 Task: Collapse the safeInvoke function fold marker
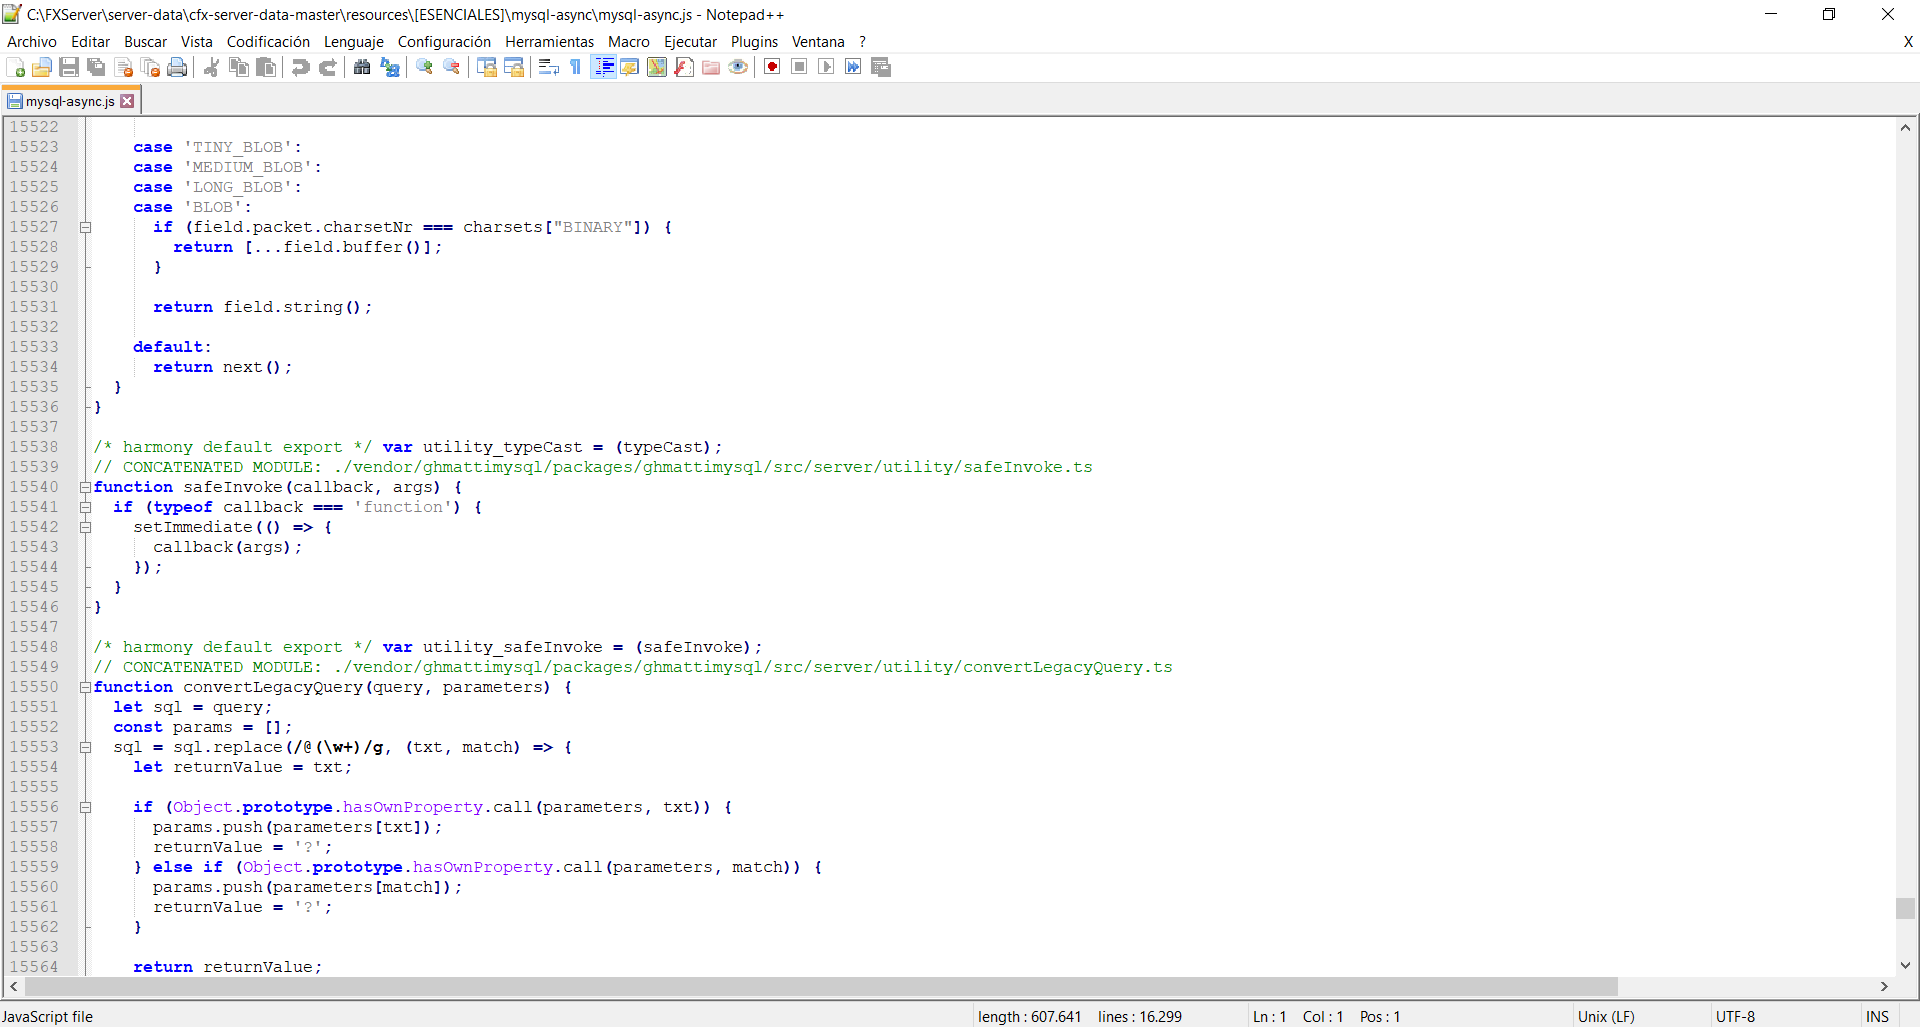click(86, 487)
